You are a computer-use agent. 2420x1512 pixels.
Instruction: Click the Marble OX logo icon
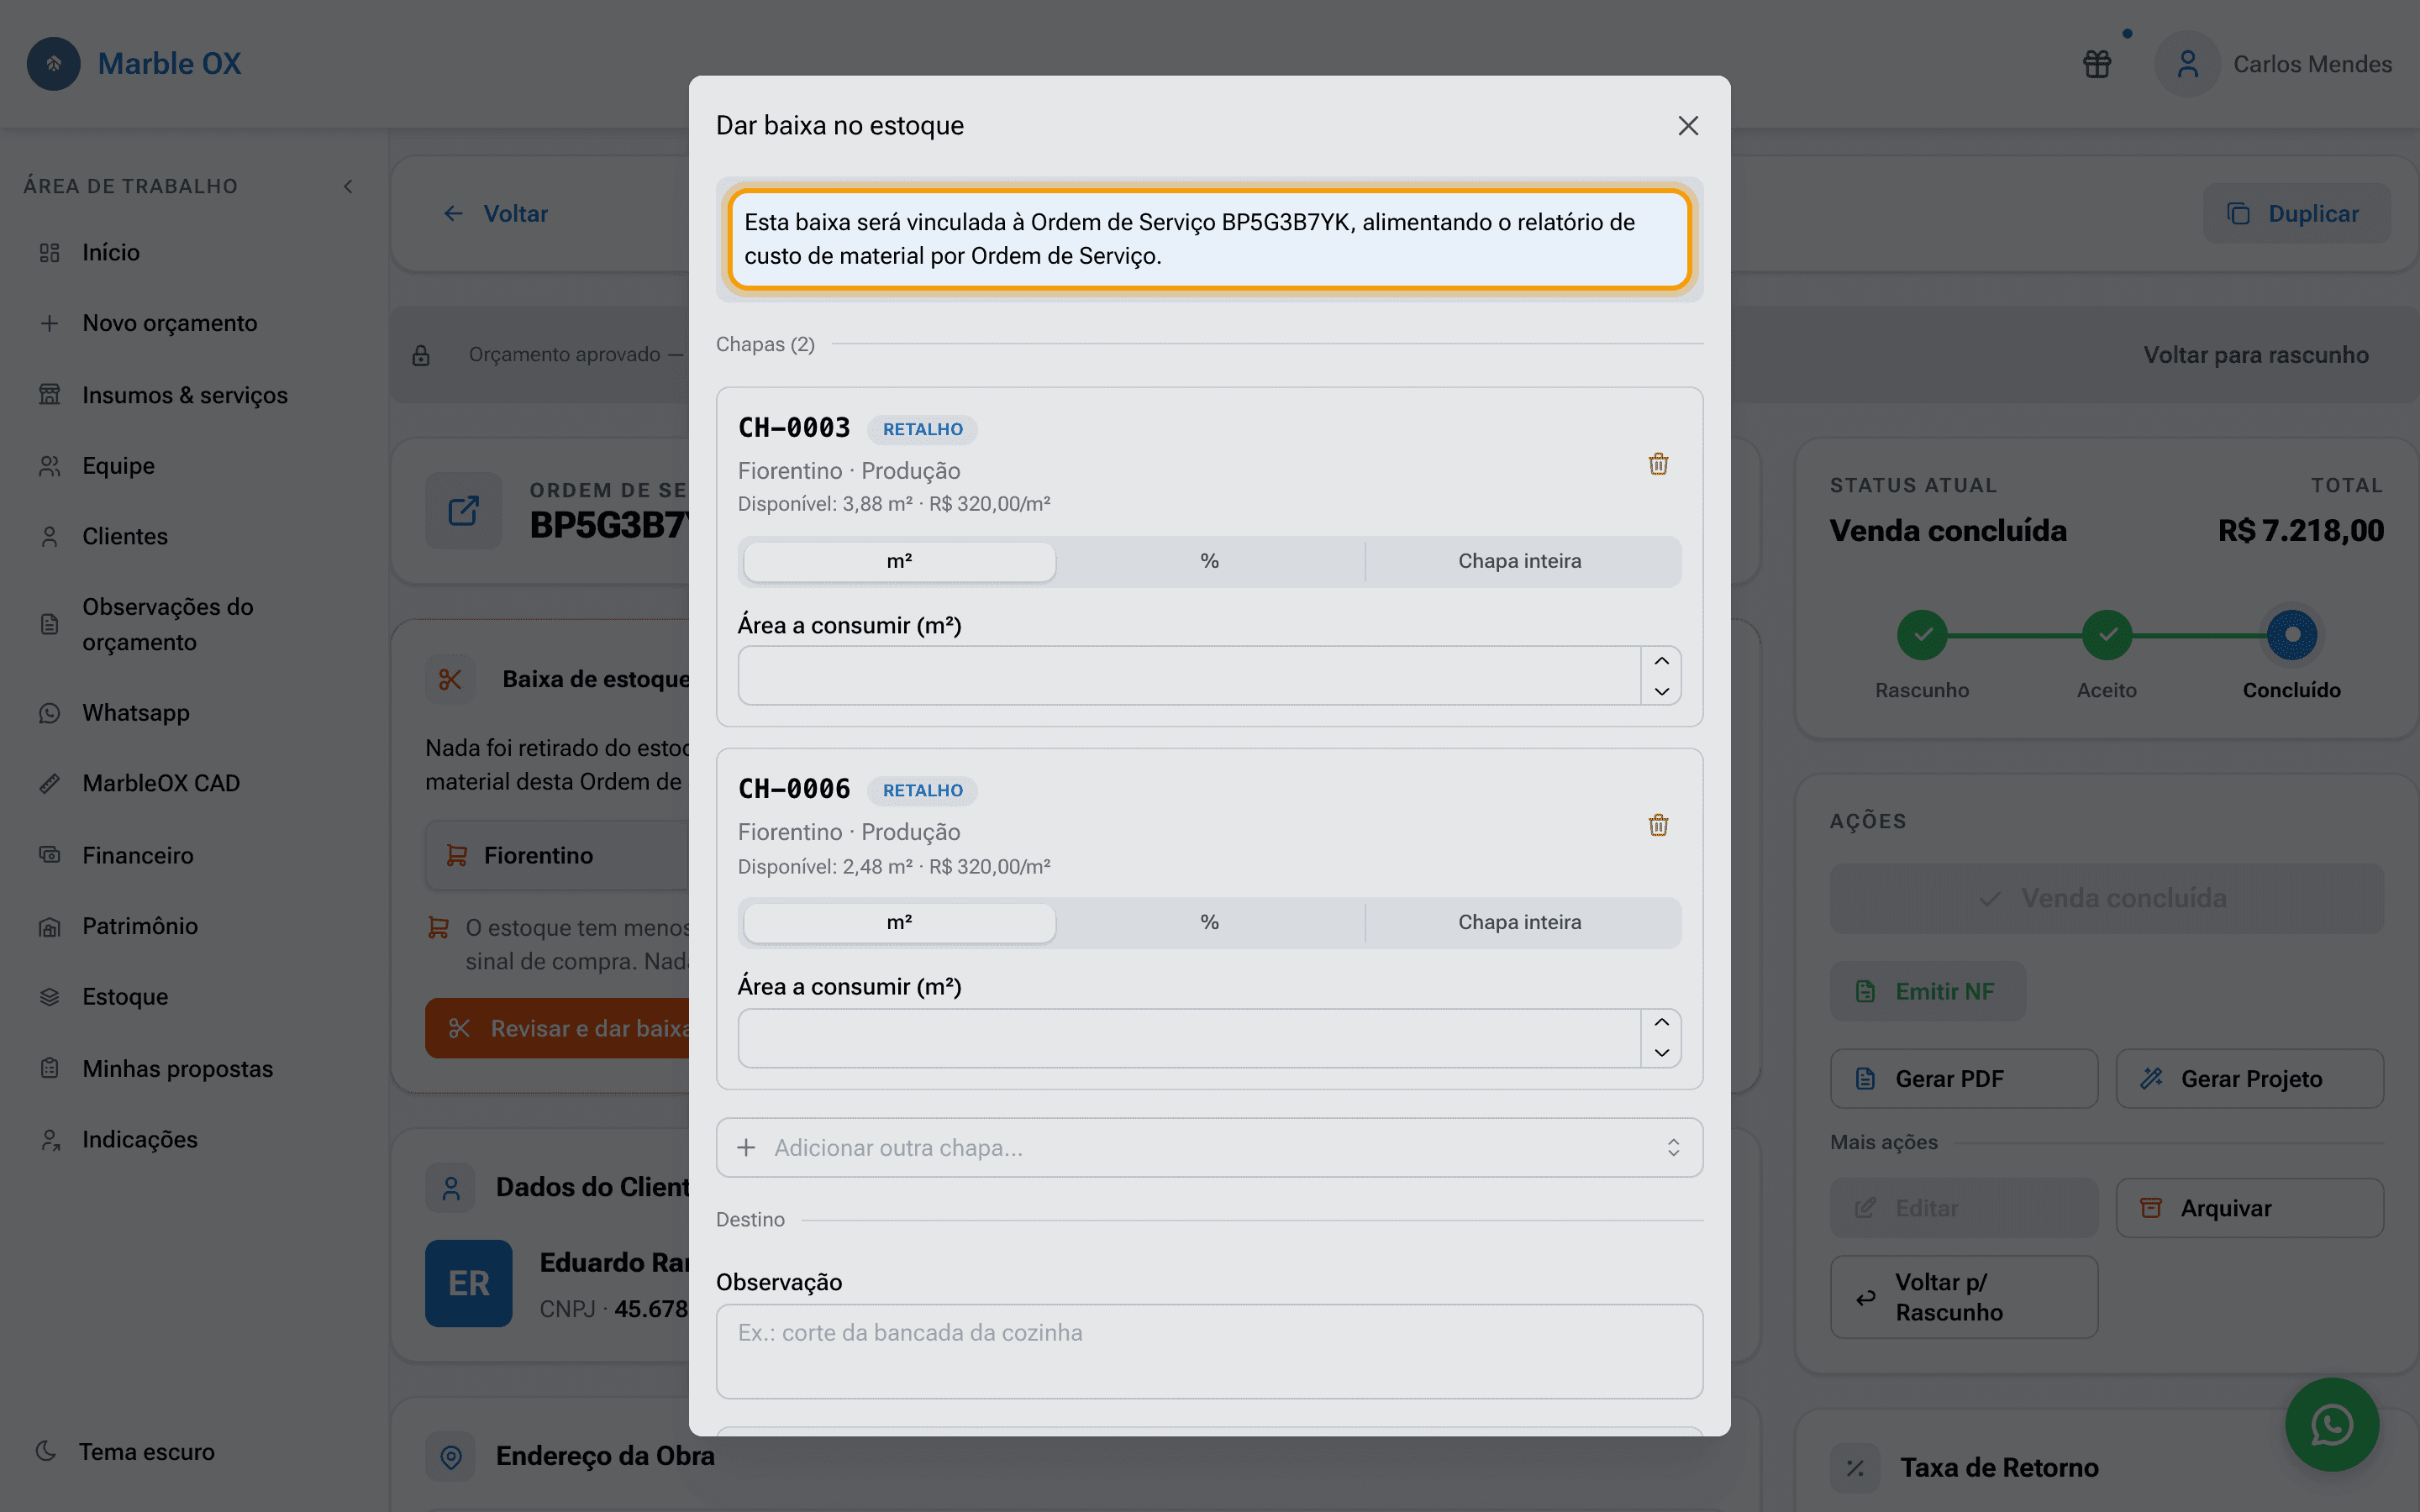pyautogui.click(x=54, y=64)
